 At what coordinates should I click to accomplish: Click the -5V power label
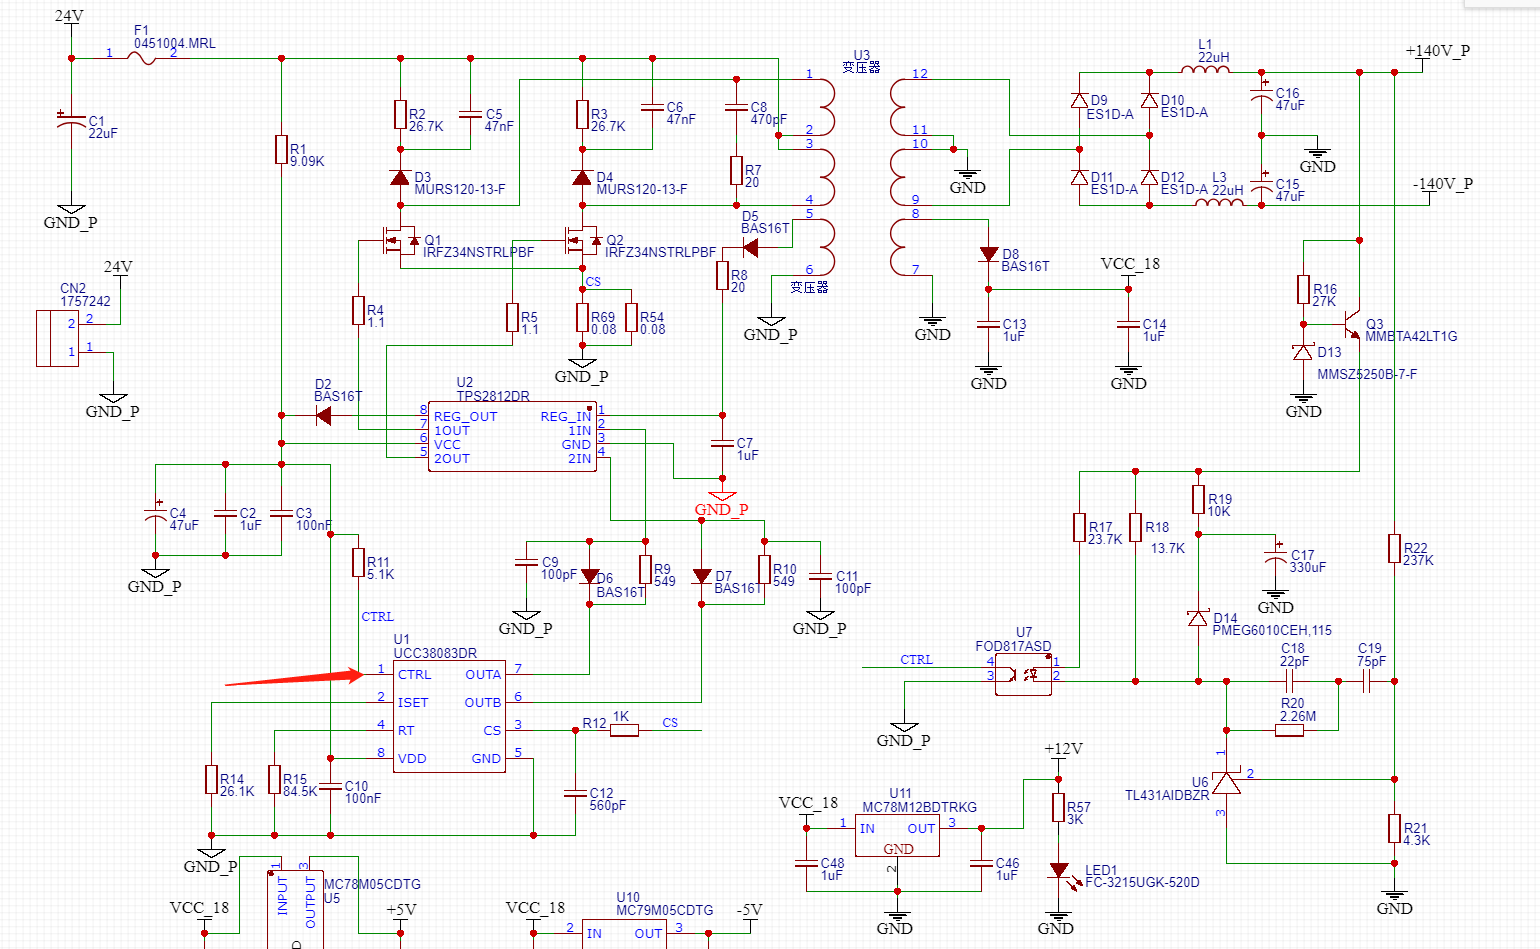pos(749,910)
